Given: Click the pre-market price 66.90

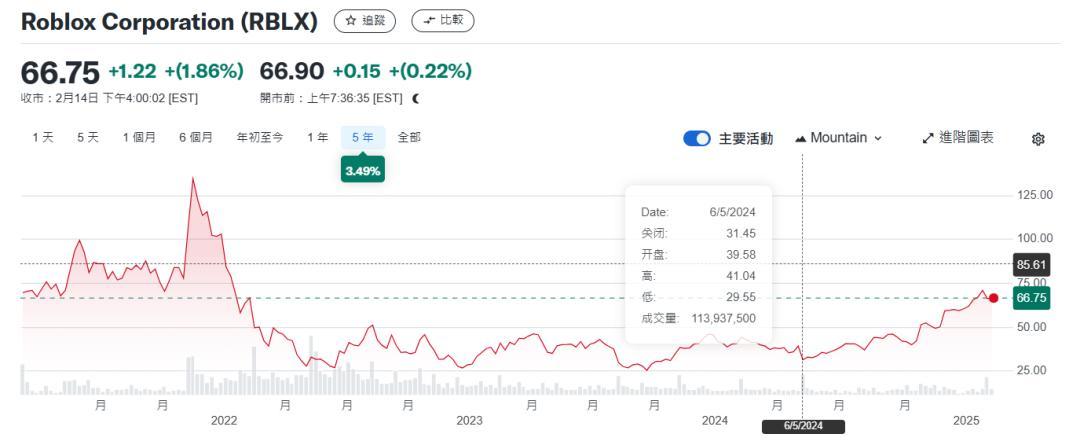Looking at the screenshot, I should click(x=291, y=71).
